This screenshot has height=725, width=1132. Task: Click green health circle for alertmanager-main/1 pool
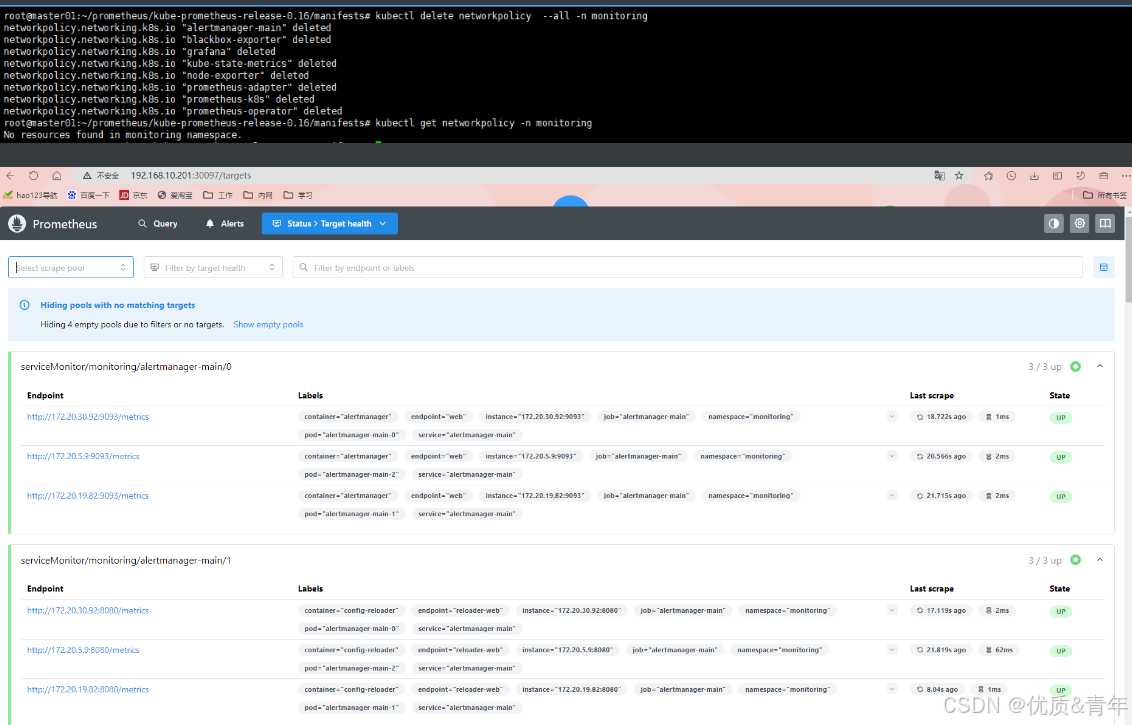pyautogui.click(x=1076, y=560)
